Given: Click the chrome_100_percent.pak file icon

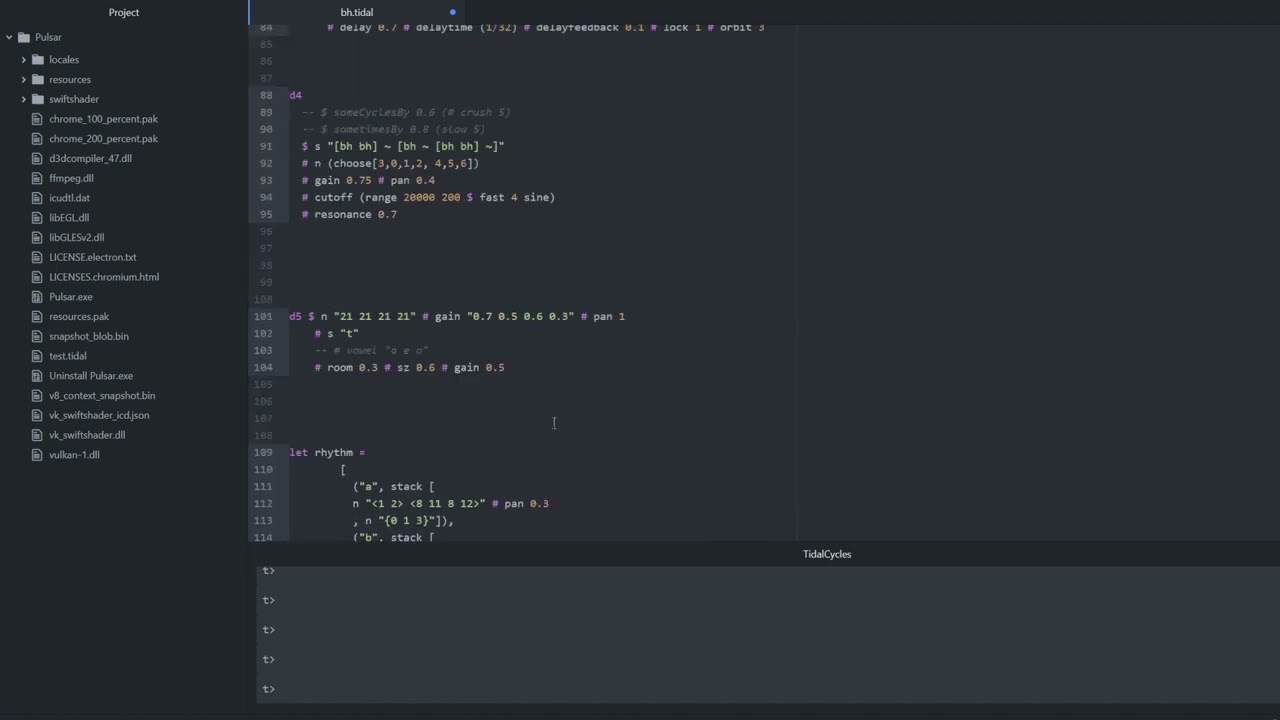Looking at the screenshot, I should click(38, 119).
